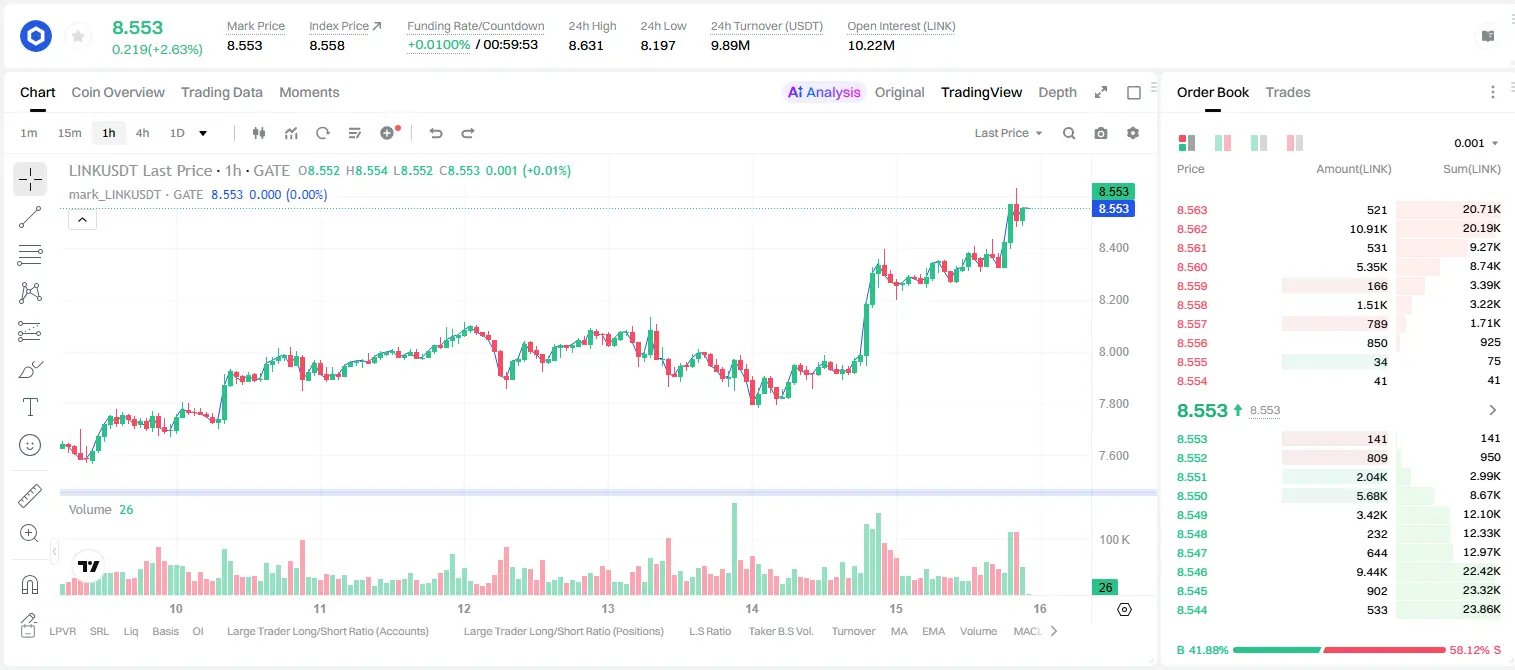Click the chart screenshot camera icon
This screenshot has width=1515, height=670.
pos(1101,133)
